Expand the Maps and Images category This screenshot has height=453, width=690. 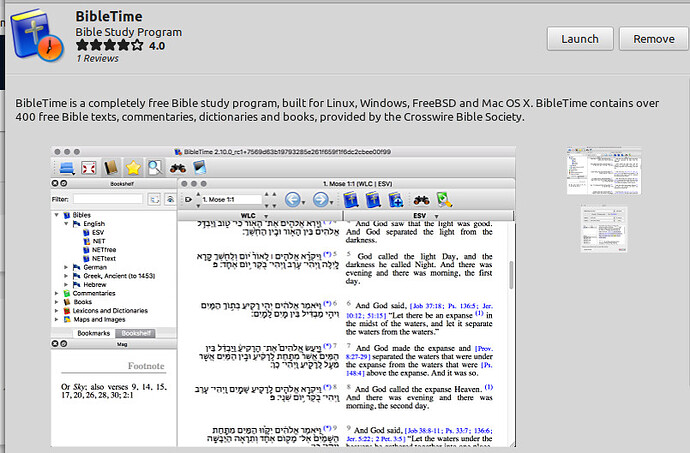[57, 319]
